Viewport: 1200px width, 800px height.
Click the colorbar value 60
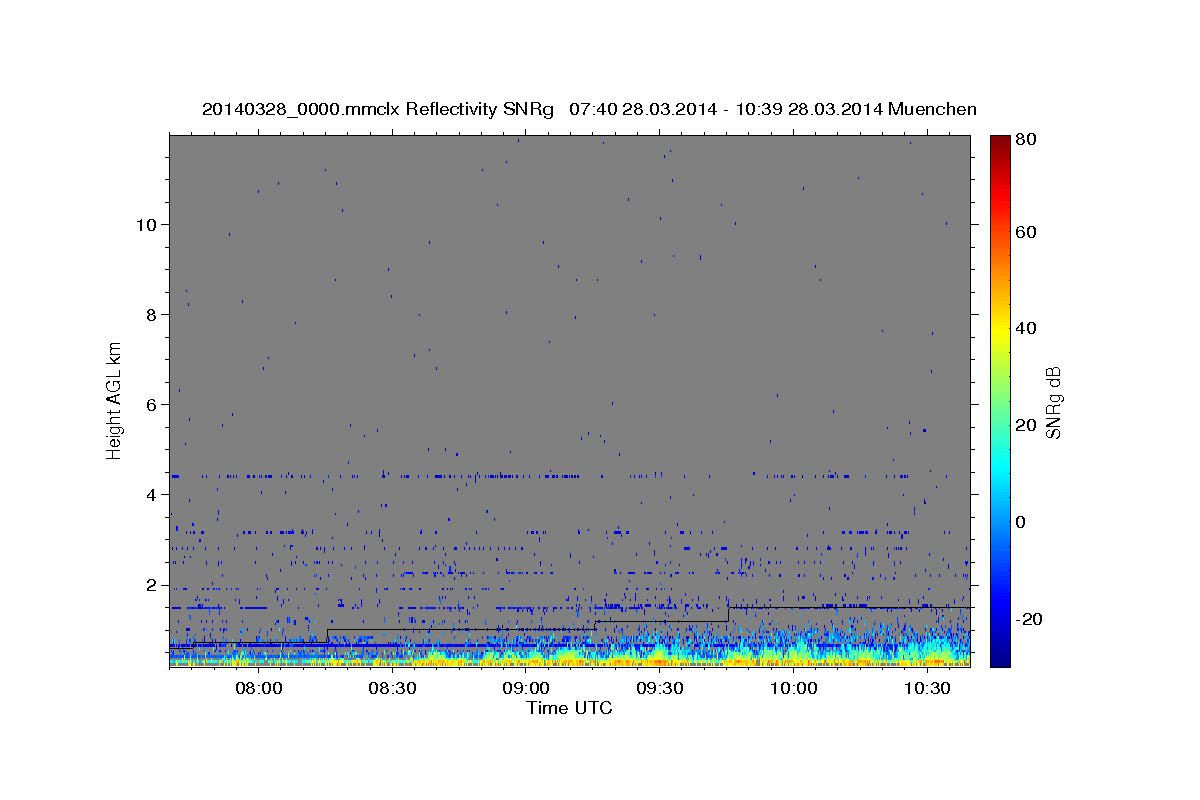[1025, 232]
